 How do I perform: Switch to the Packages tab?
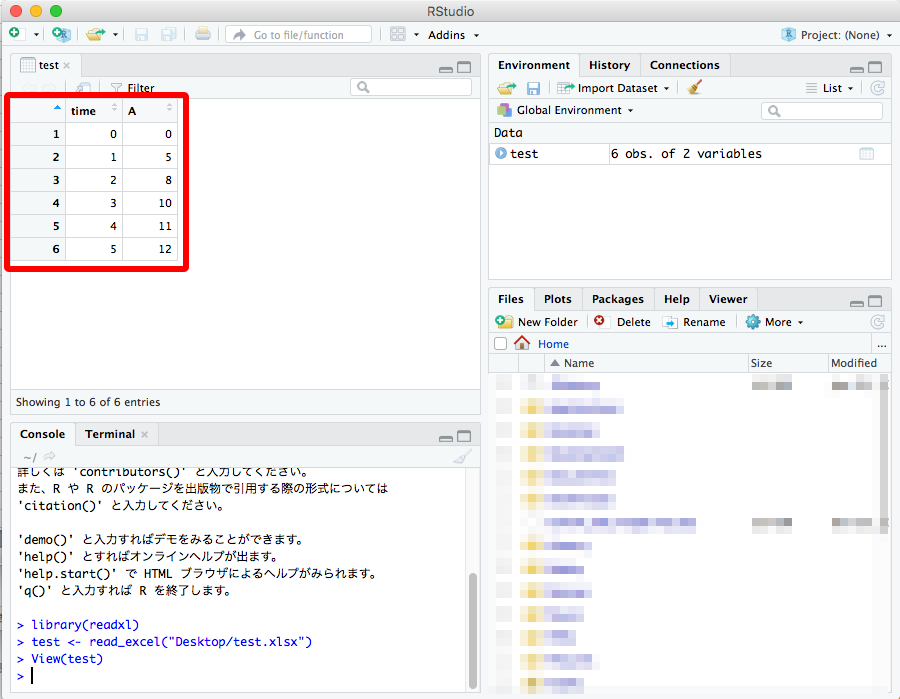coord(618,299)
